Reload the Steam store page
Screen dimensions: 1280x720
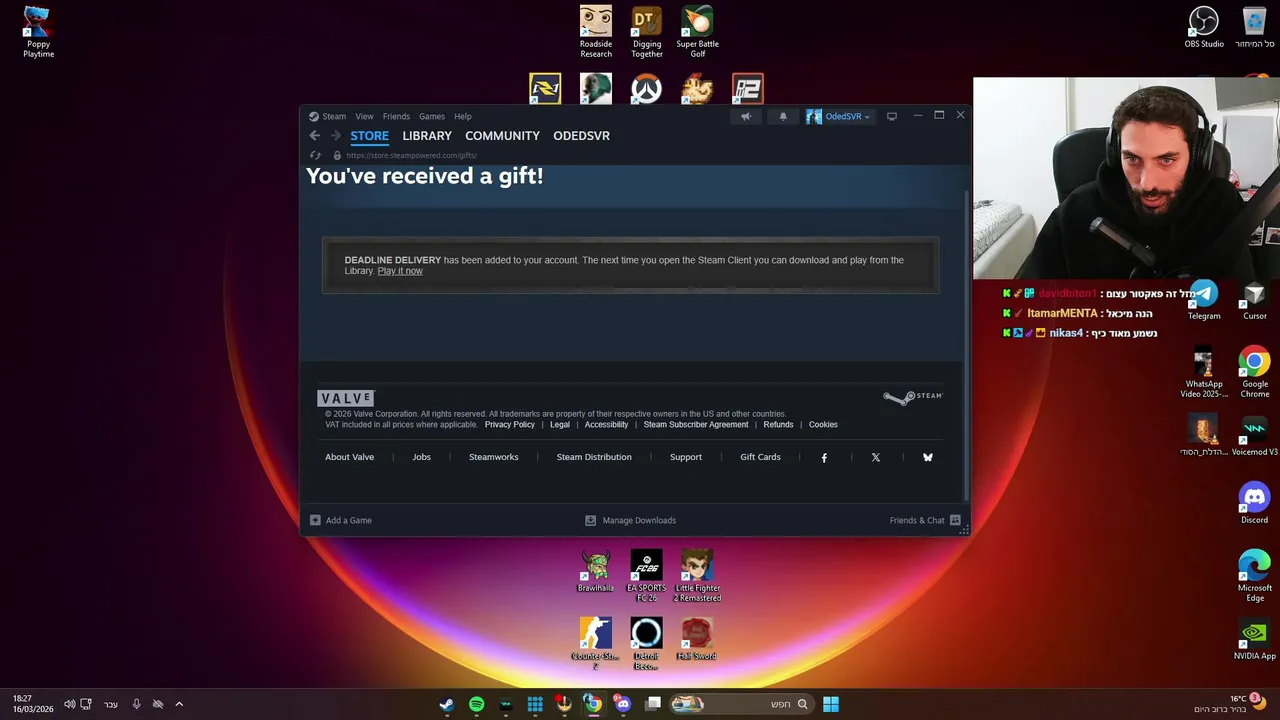click(x=315, y=155)
